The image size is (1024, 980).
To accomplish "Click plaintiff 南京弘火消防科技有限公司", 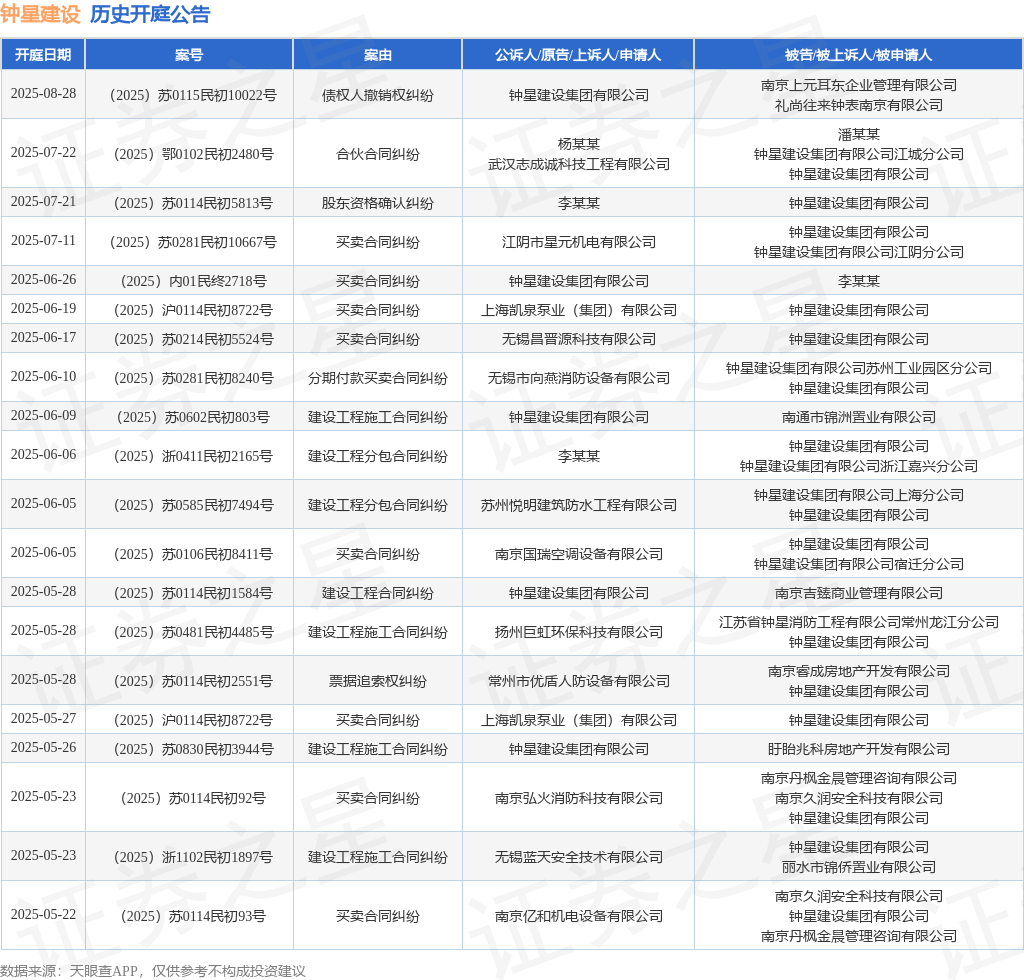I will tap(578, 798).
